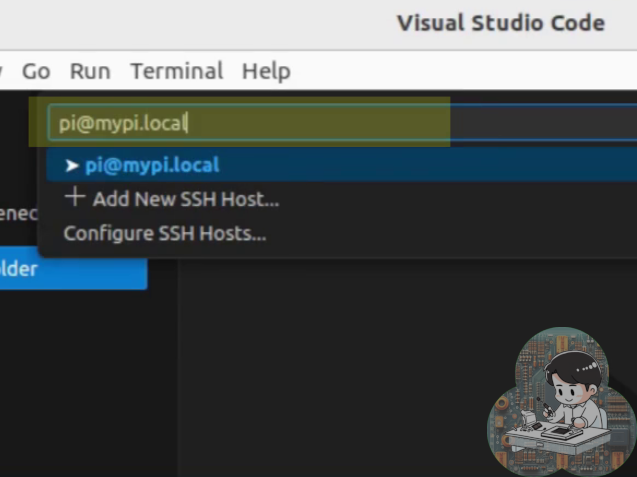Open the Go menu

[36, 72]
